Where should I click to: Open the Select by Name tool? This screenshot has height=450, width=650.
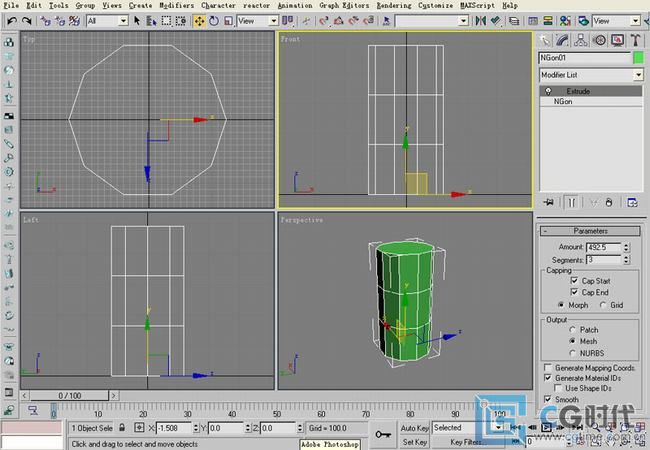[x=151, y=20]
